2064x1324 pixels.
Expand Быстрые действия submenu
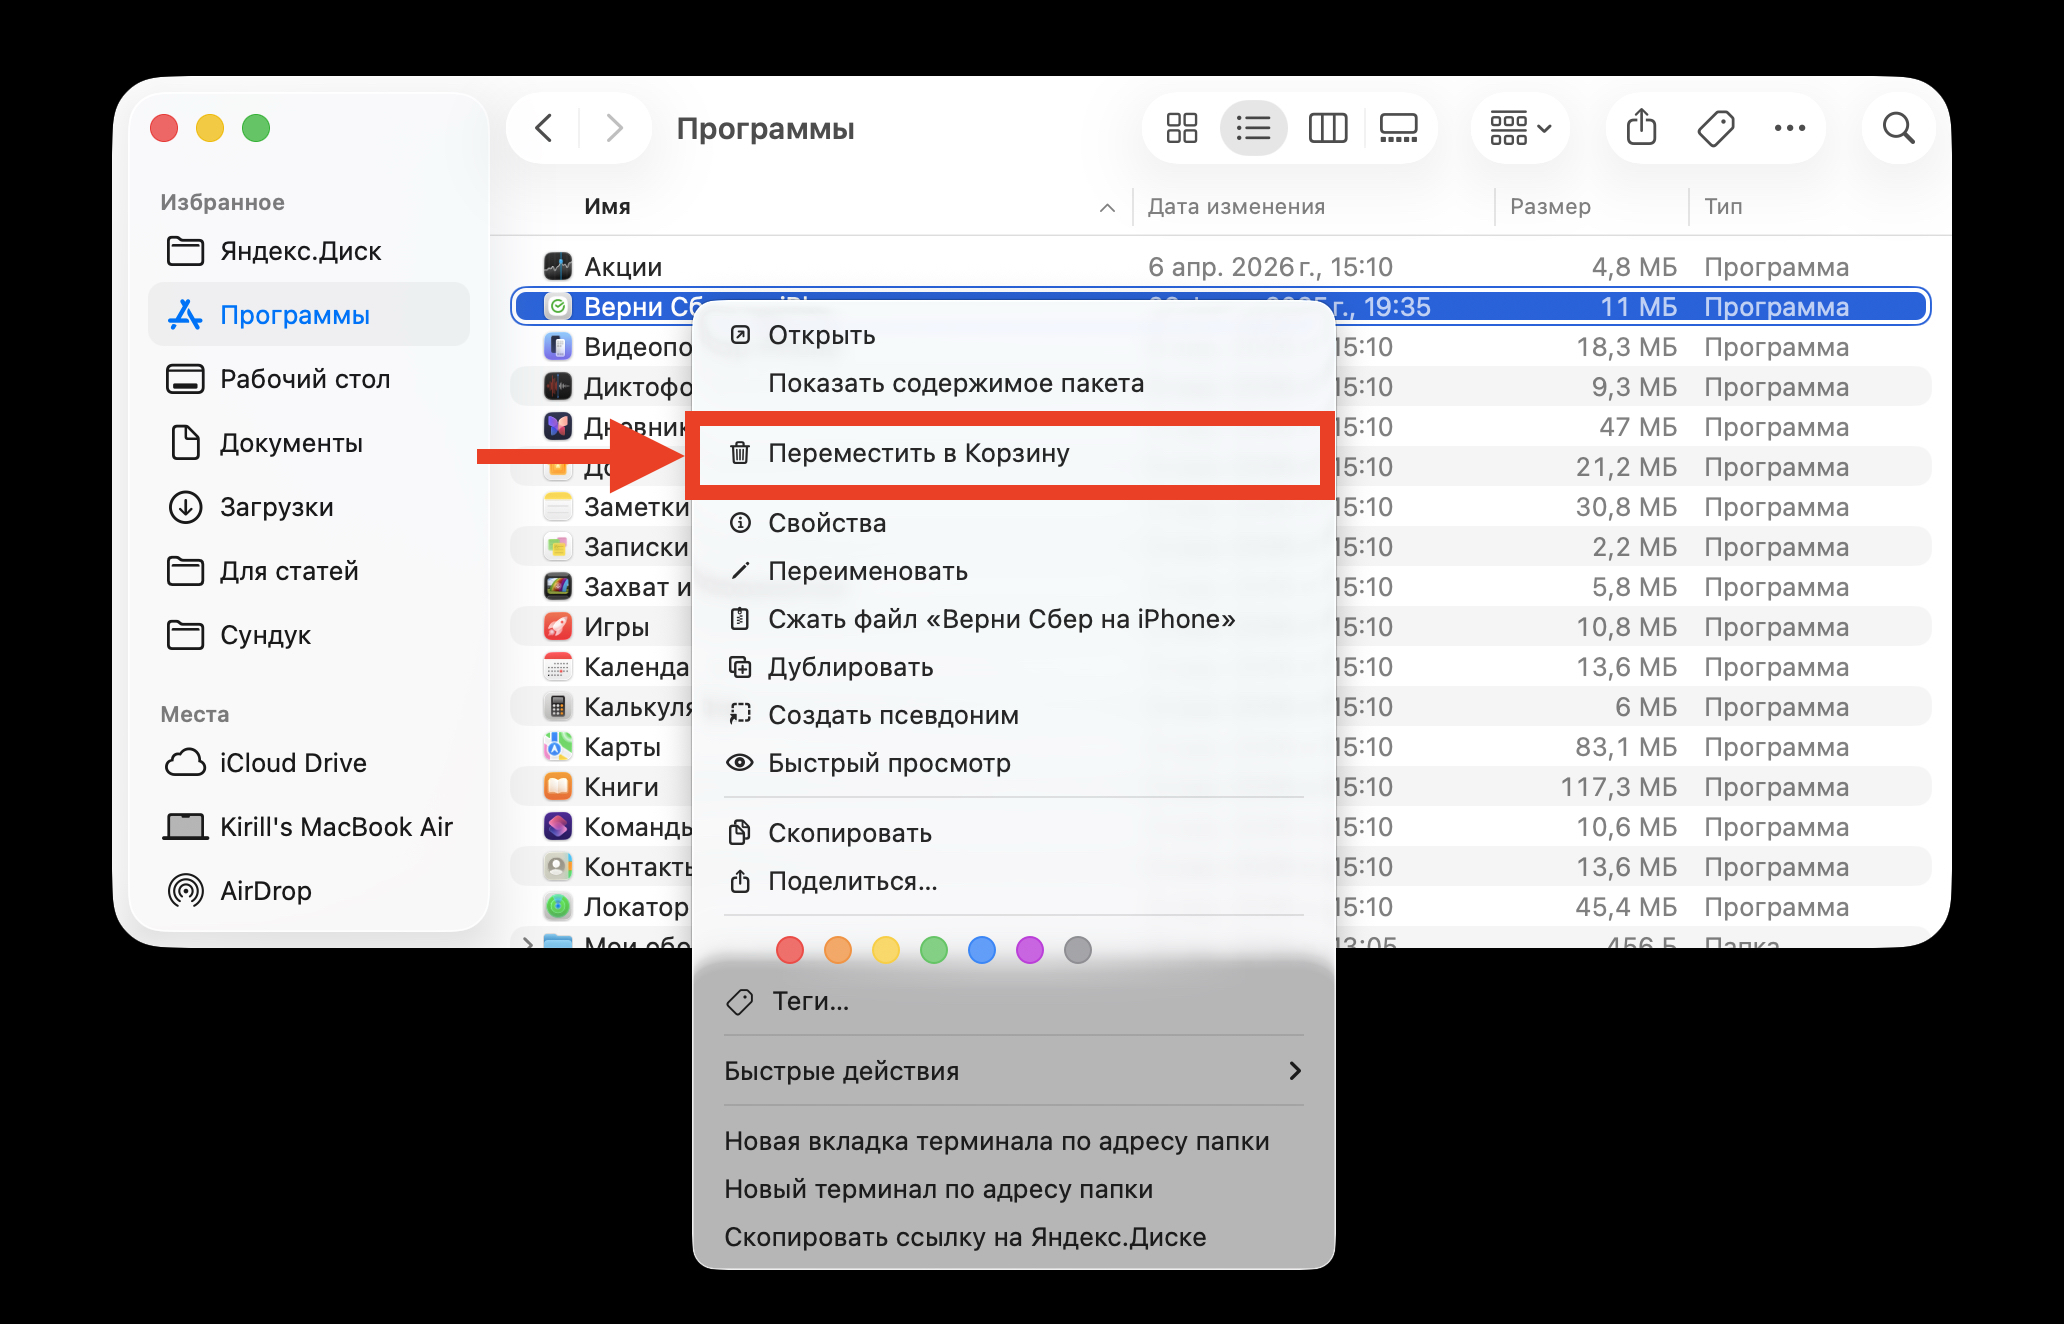pyautogui.click(x=1014, y=1071)
